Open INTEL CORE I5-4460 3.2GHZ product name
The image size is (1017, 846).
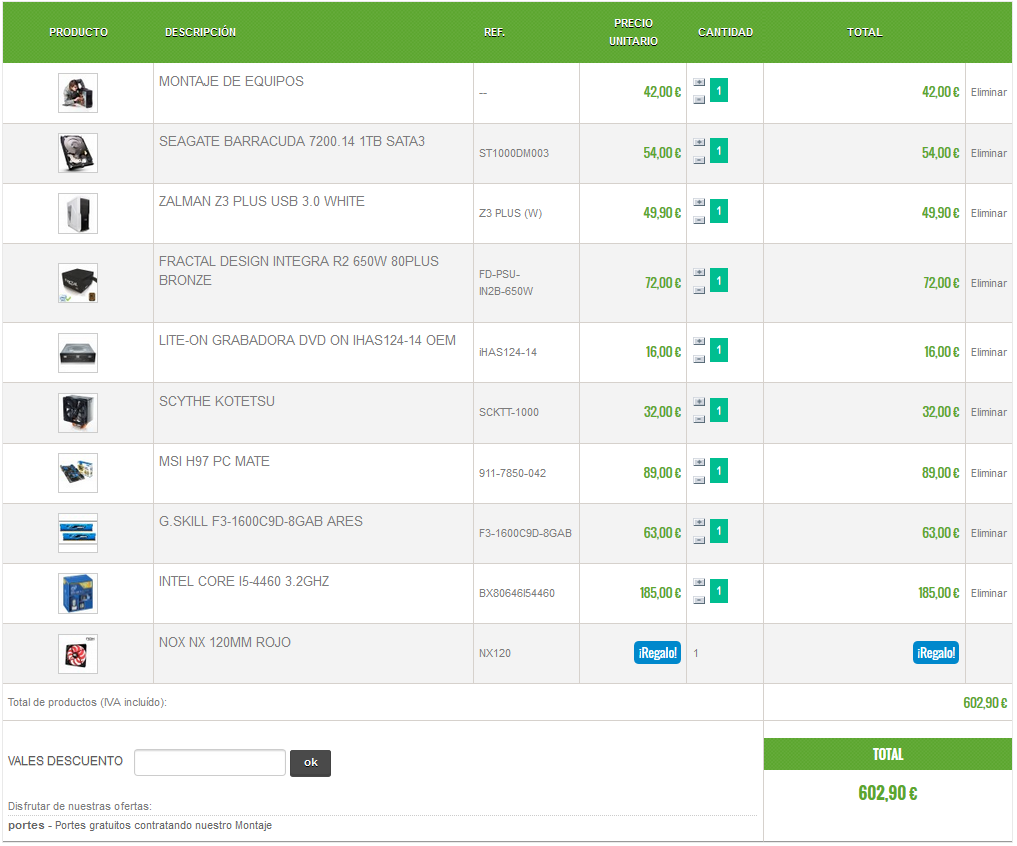244,582
